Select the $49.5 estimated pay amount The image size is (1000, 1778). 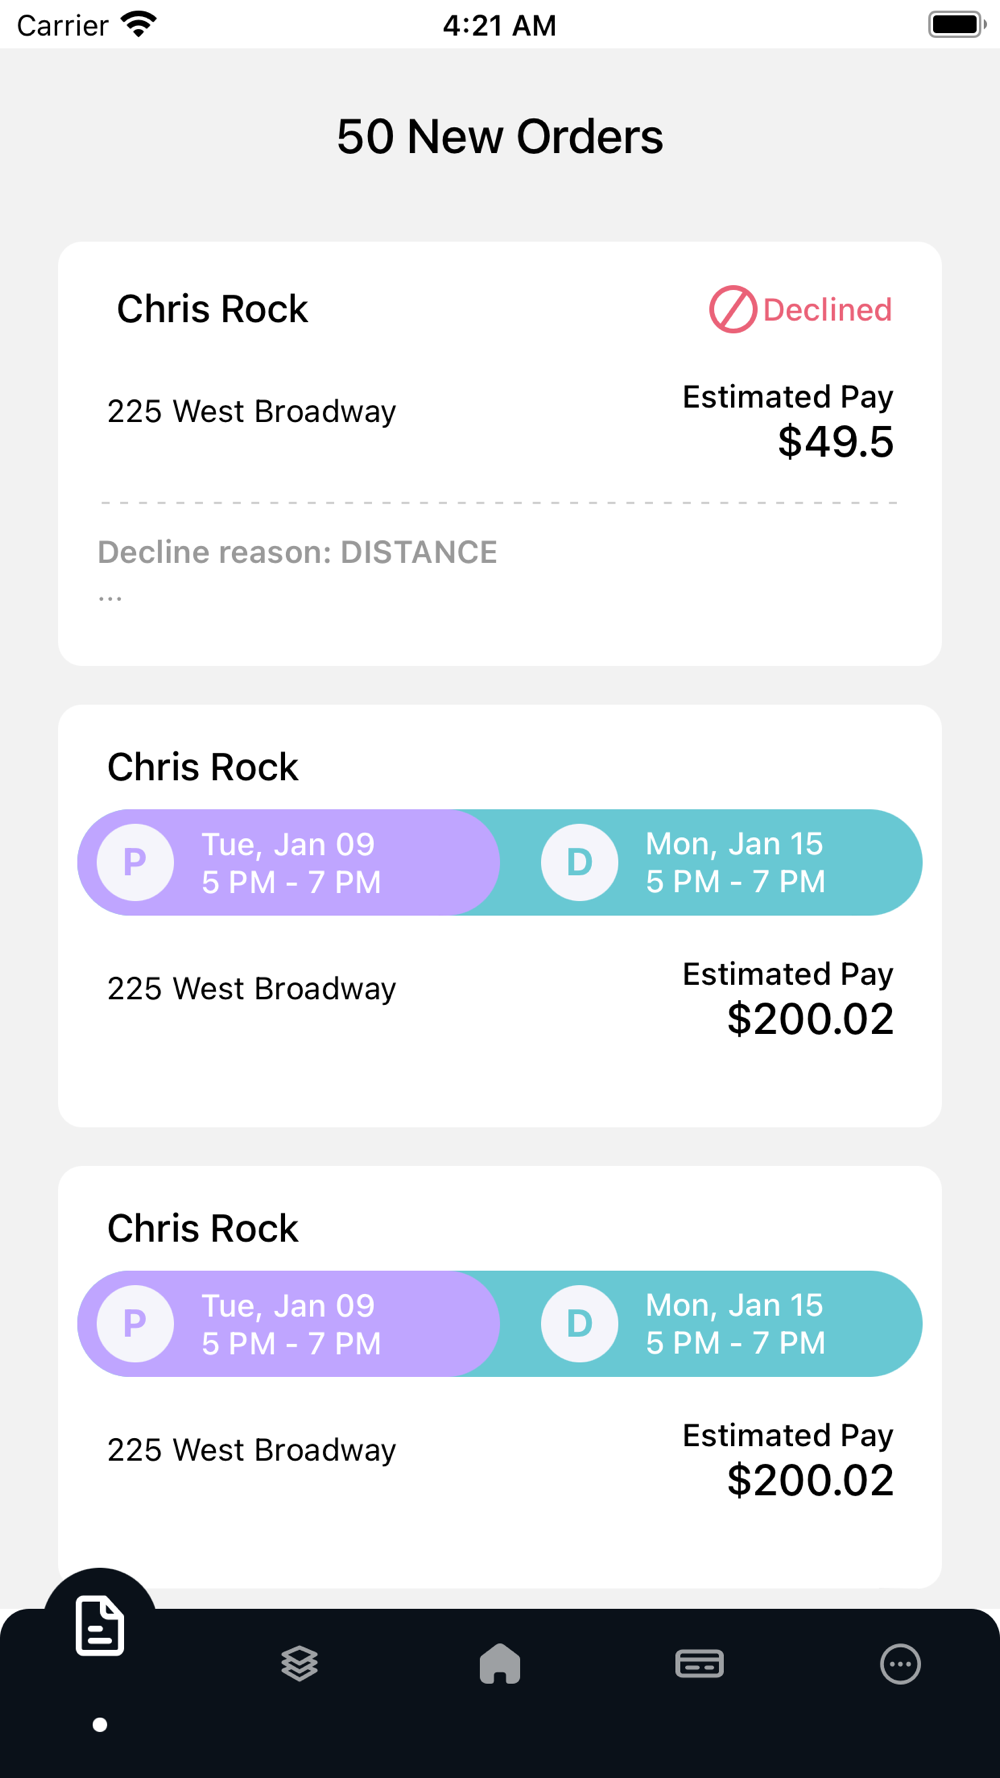pos(836,442)
